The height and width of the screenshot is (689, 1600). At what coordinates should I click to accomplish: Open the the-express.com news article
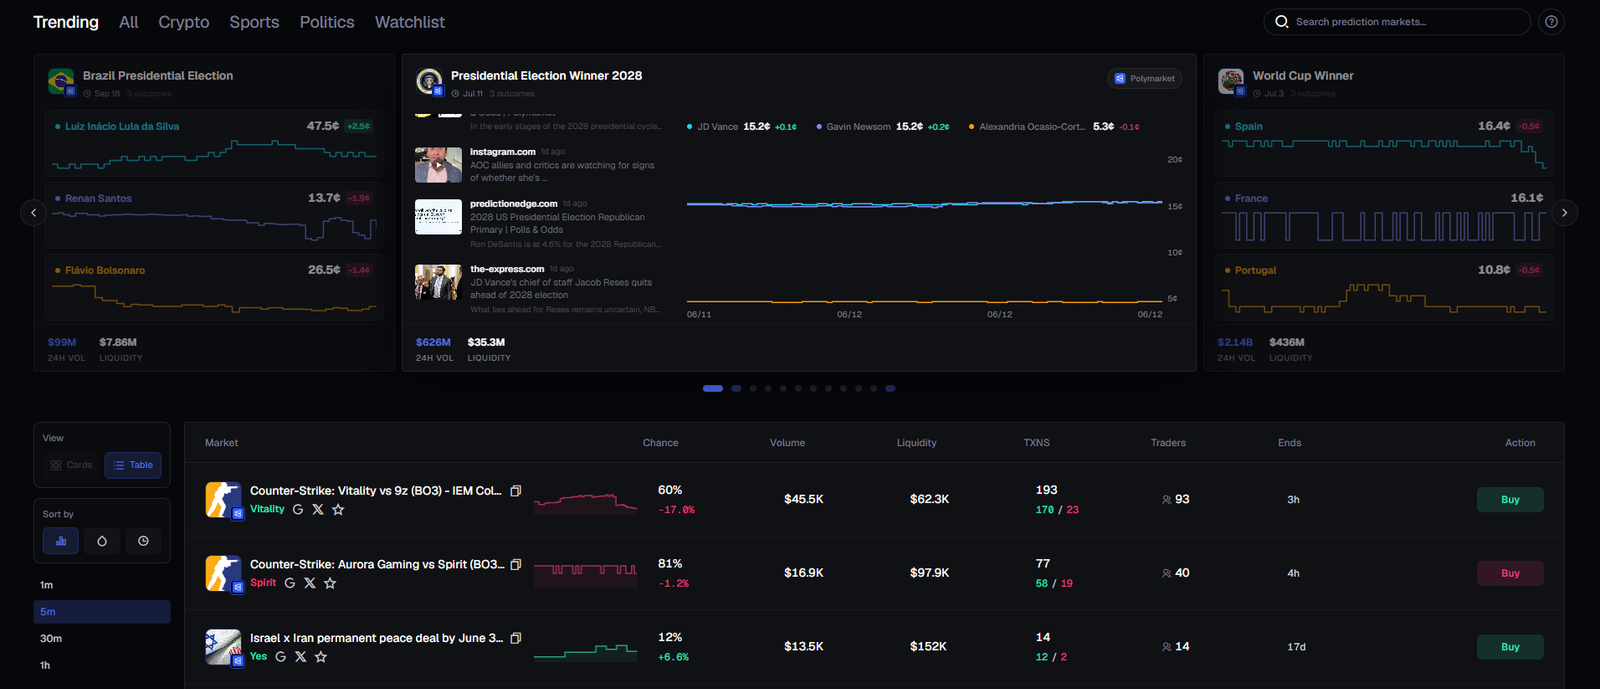(538, 289)
